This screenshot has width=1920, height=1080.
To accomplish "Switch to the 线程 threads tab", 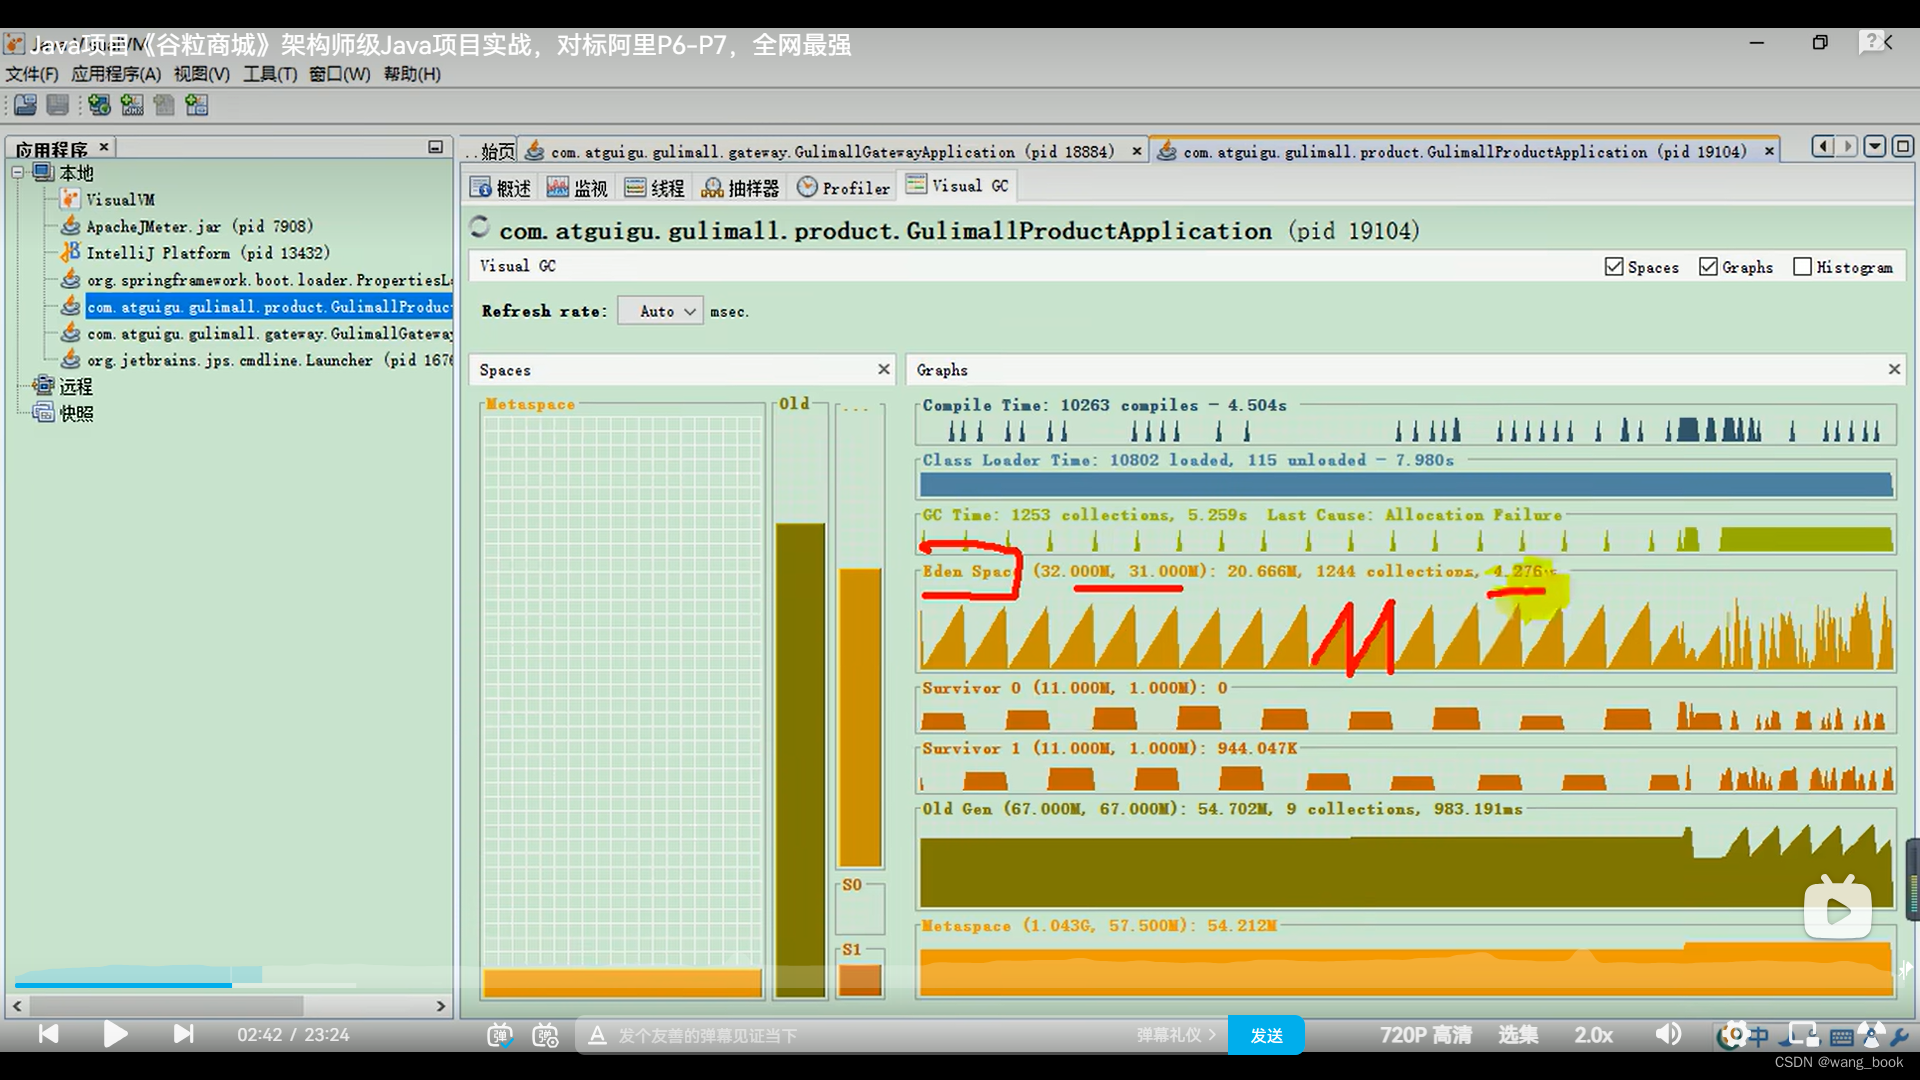I will coord(655,187).
